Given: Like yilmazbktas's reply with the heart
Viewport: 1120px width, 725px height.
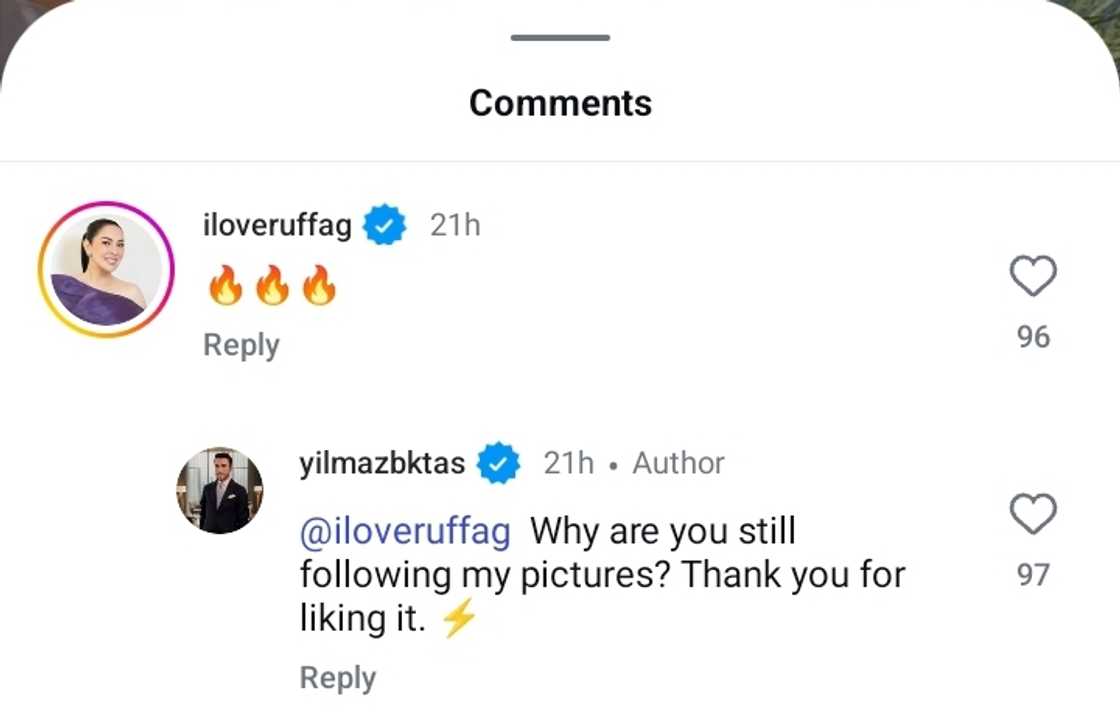Looking at the screenshot, I should [1033, 515].
